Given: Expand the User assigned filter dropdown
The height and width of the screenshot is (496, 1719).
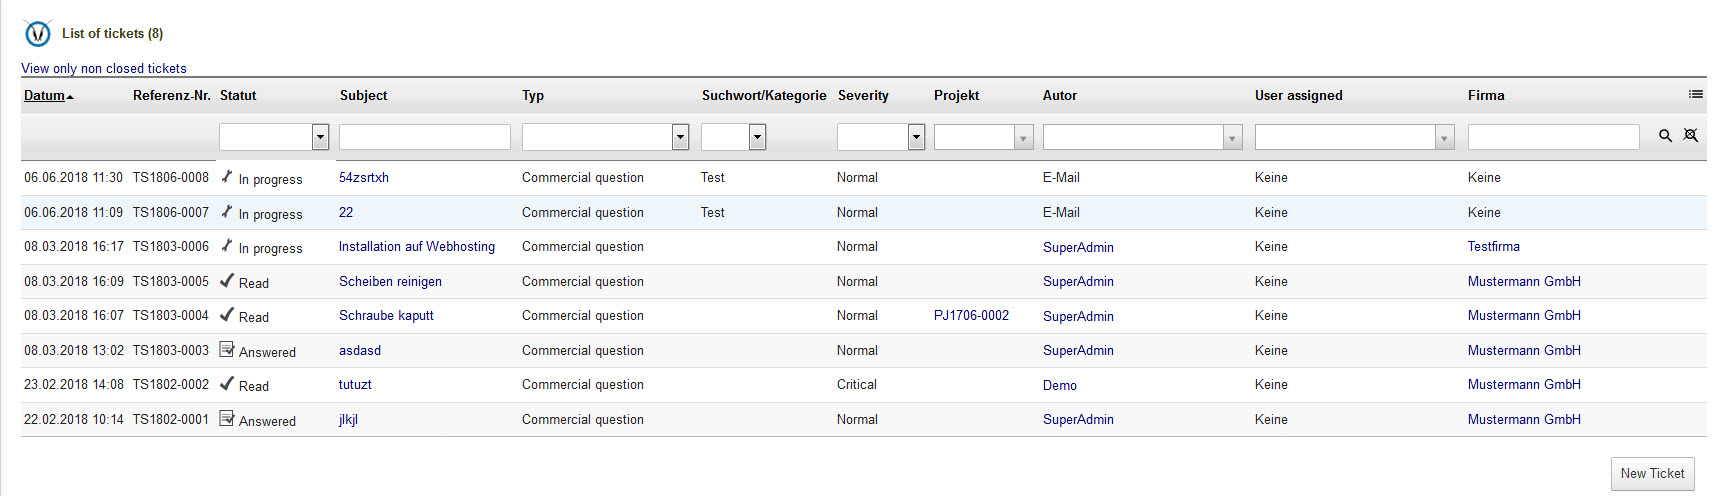Looking at the screenshot, I should click(x=1354, y=137).
